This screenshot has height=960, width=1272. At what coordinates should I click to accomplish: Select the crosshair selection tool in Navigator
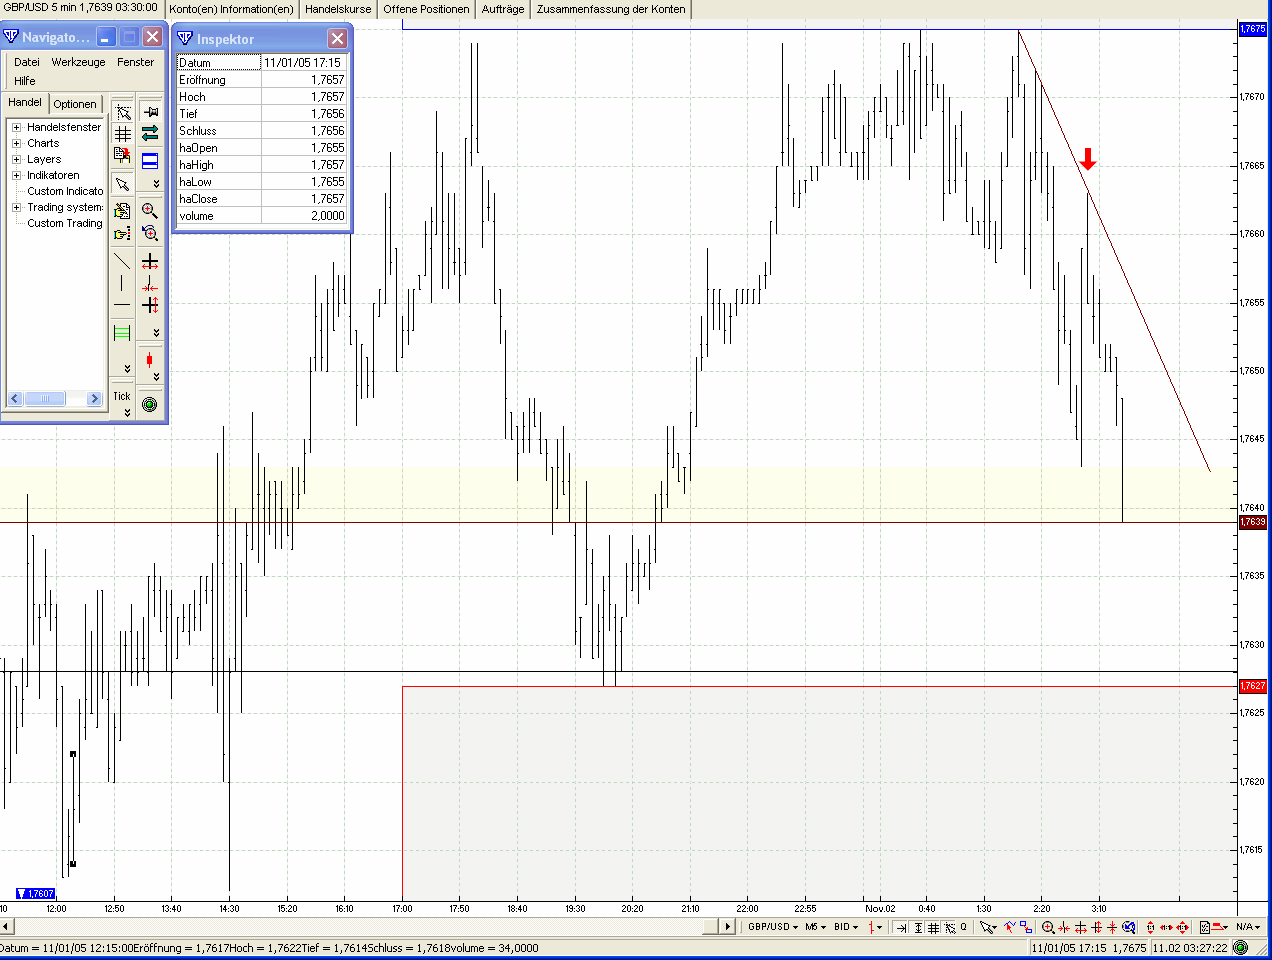tap(122, 112)
